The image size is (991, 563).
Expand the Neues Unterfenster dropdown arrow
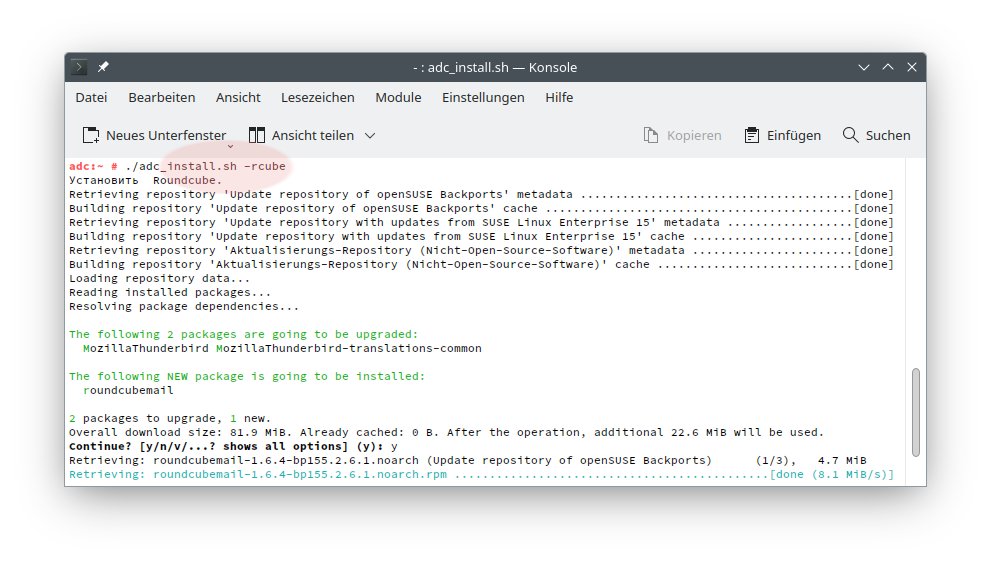click(x=230, y=146)
